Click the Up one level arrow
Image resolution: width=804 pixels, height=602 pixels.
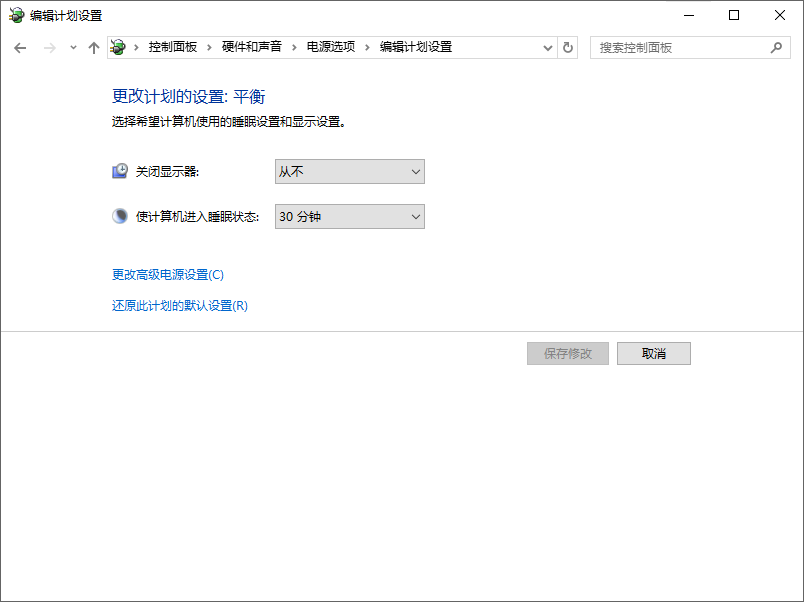pyautogui.click(x=94, y=47)
